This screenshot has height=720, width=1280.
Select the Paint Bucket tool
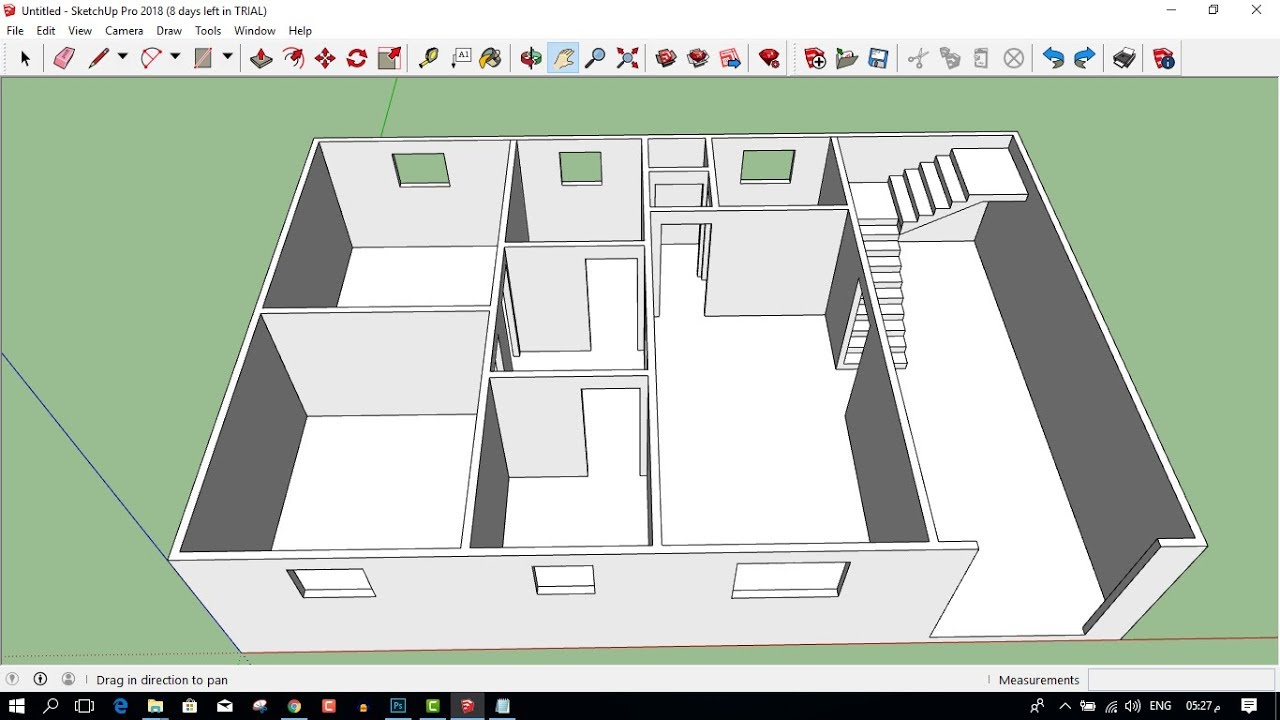click(490, 59)
